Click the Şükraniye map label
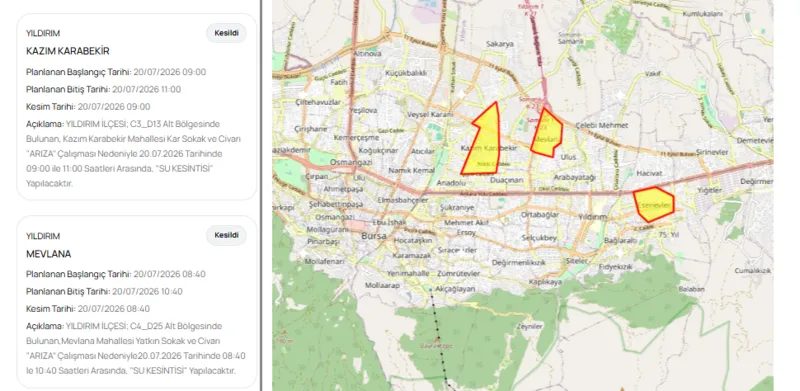 tap(457, 208)
